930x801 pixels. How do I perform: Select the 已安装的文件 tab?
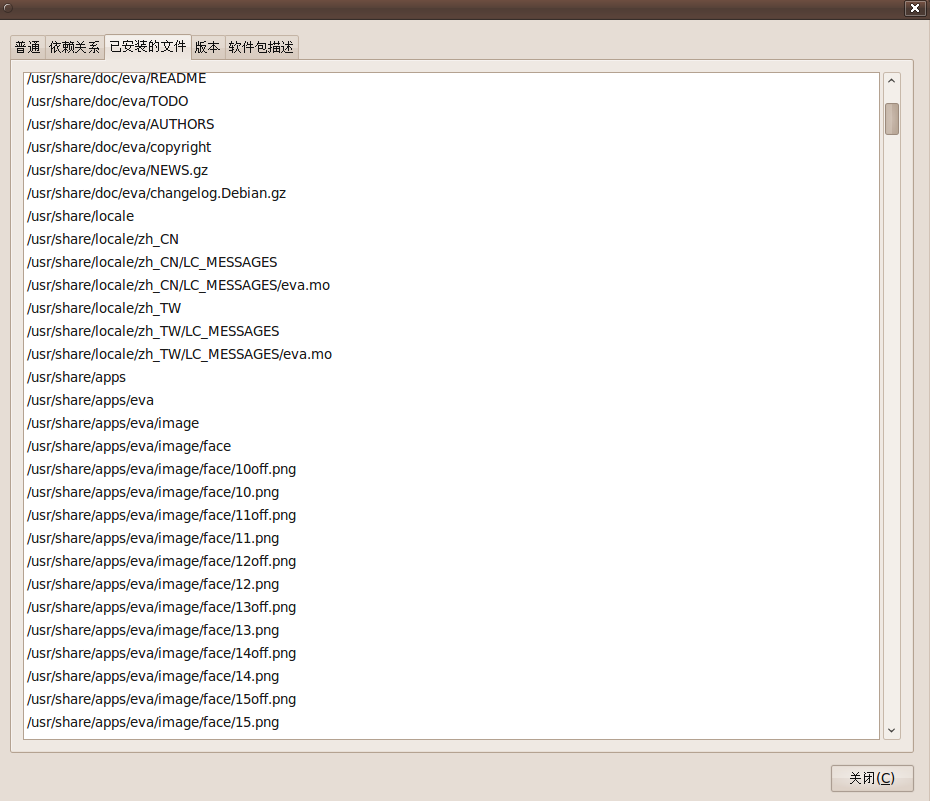tap(148, 46)
